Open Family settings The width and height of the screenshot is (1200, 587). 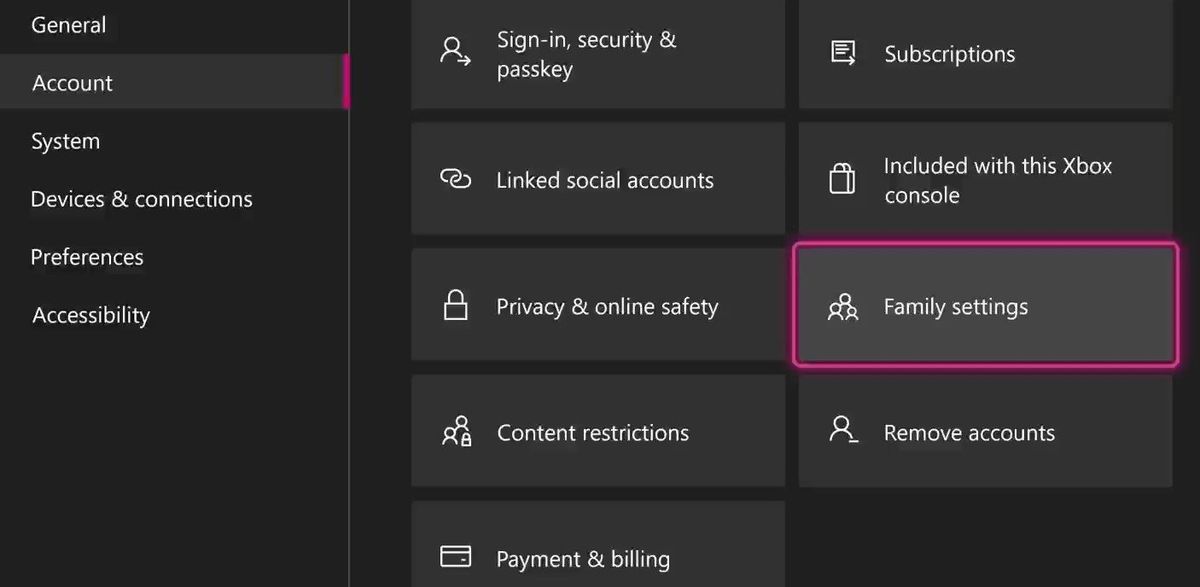[985, 306]
